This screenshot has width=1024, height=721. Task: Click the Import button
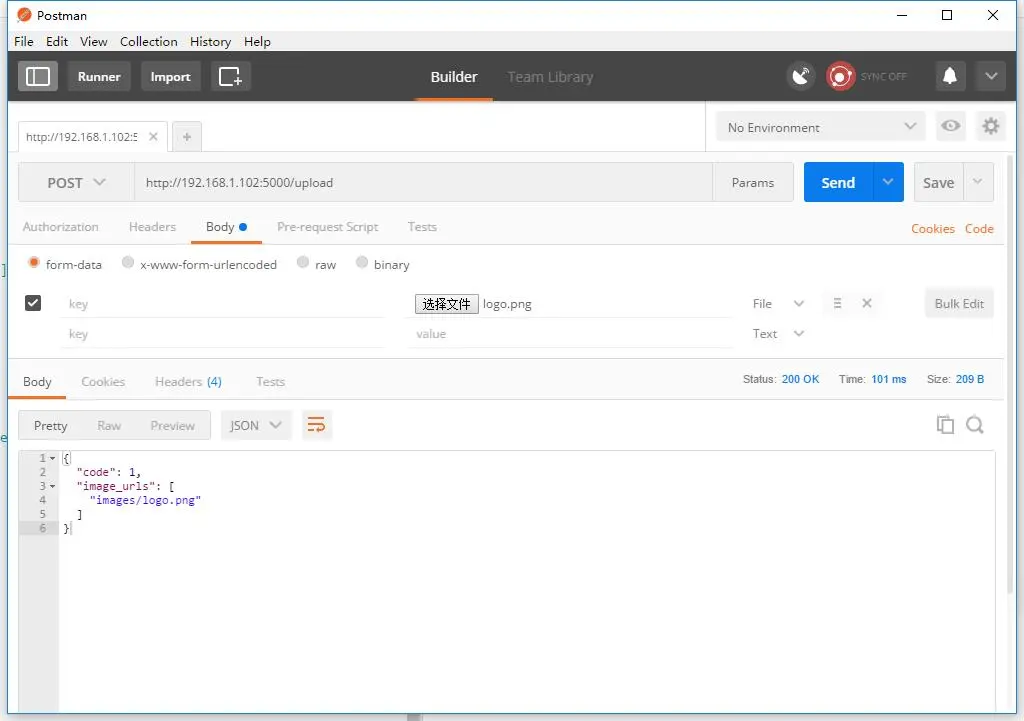point(170,76)
